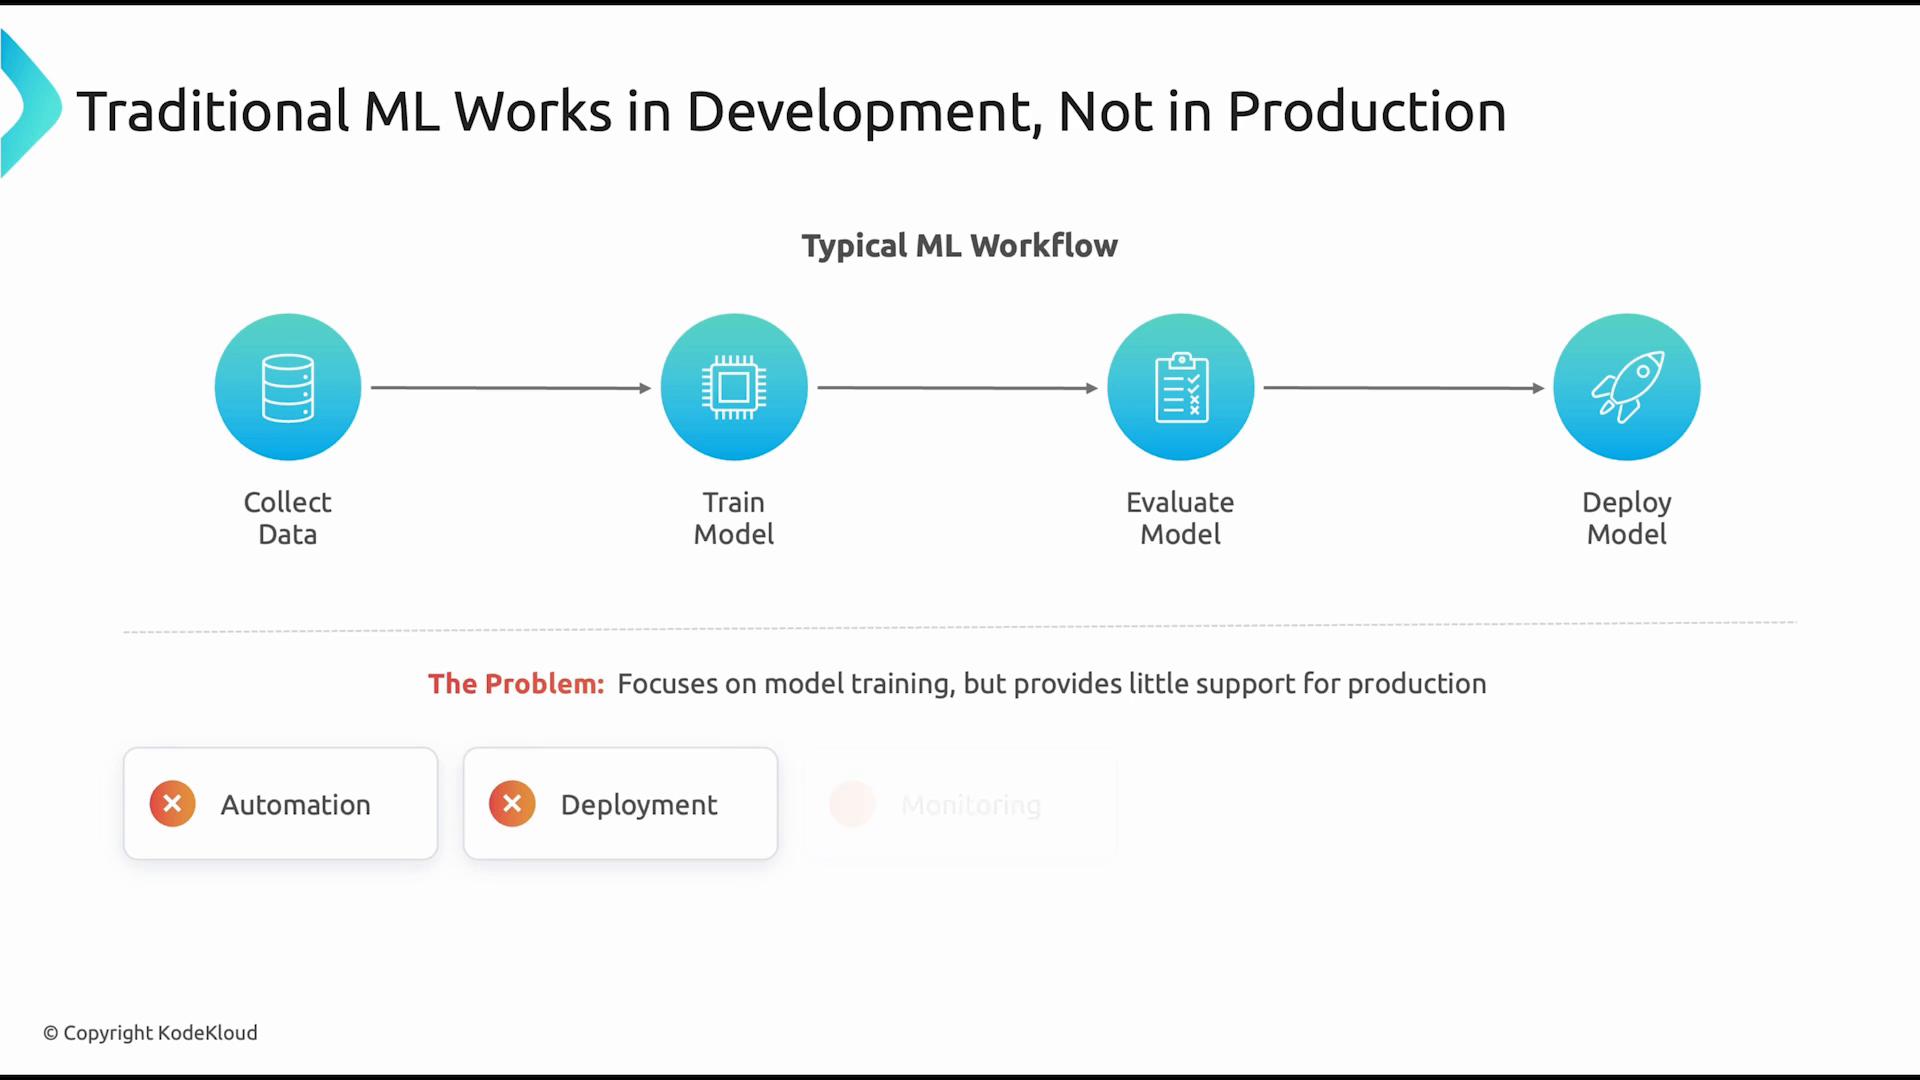This screenshot has width=1920, height=1080.
Task: Click the red X icon beside Automation
Action: [172, 804]
